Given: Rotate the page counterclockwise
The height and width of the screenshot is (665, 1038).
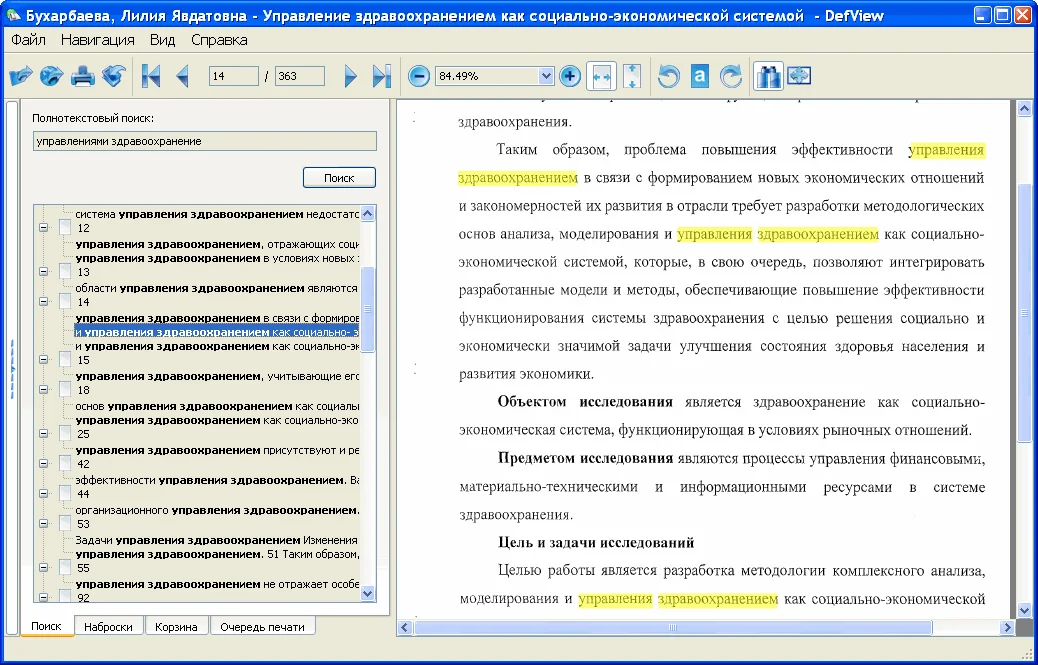Looking at the screenshot, I should pyautogui.click(x=668, y=75).
